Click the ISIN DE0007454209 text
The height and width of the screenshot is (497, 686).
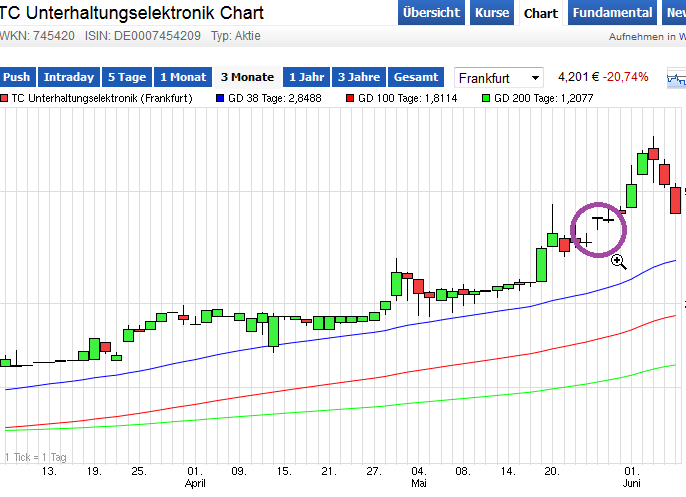point(143,36)
